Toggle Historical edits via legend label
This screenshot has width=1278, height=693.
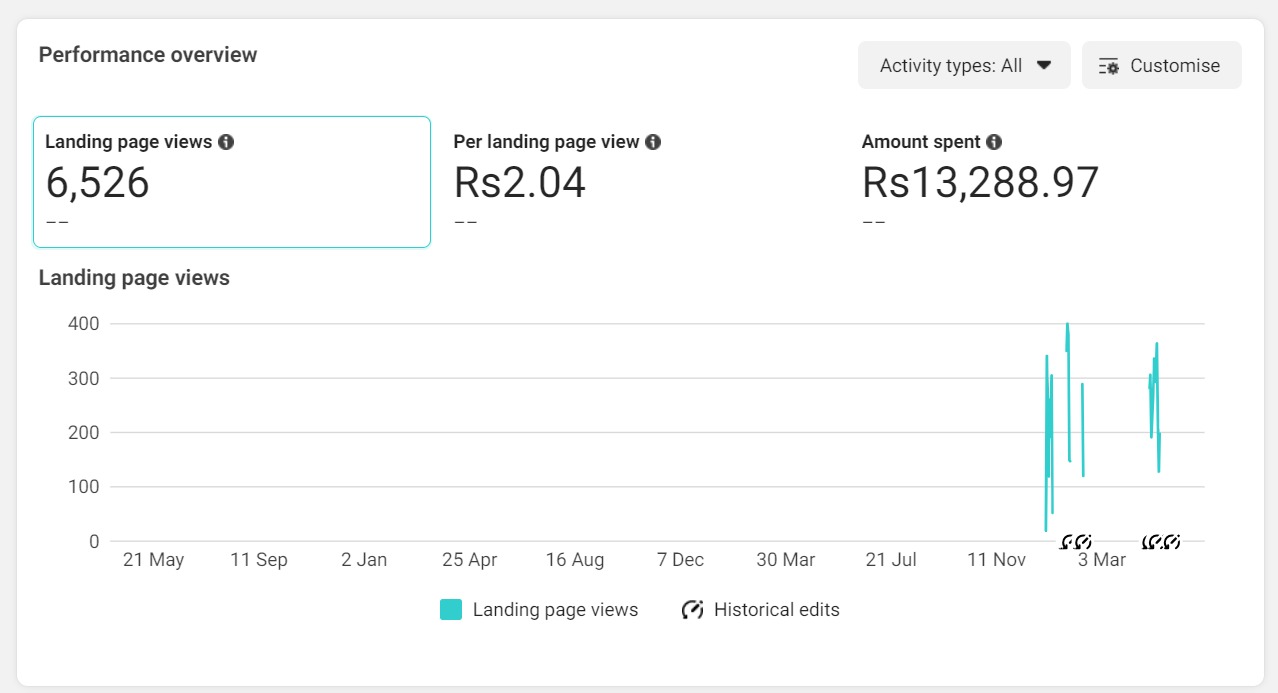(776, 610)
